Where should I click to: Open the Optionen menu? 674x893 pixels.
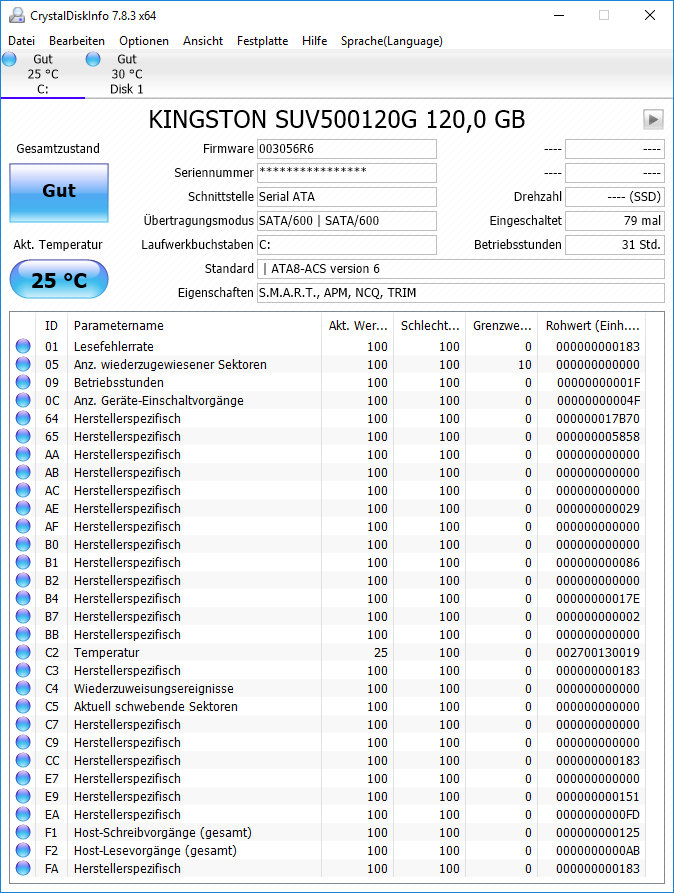click(144, 41)
